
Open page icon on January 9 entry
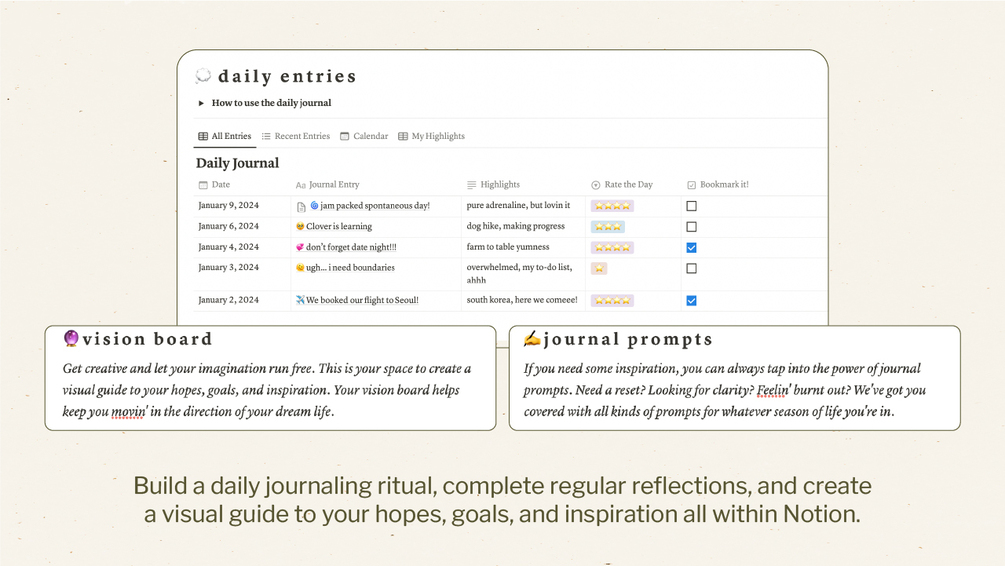click(x=301, y=206)
